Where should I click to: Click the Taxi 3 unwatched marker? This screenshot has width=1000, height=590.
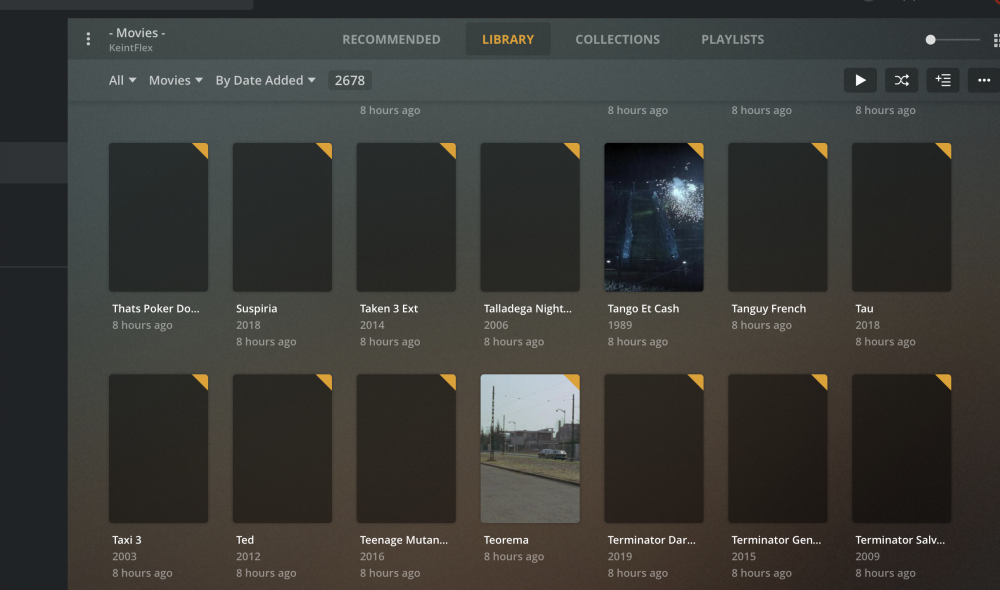coord(203,380)
